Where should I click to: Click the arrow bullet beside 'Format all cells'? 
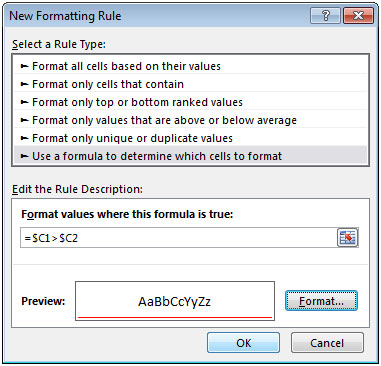coord(24,66)
